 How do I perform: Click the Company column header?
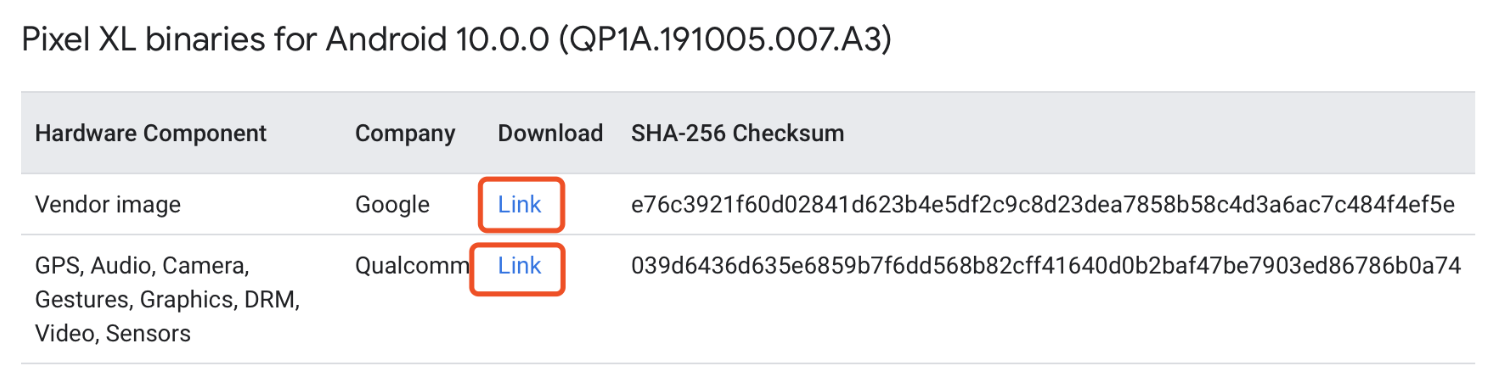tap(405, 133)
